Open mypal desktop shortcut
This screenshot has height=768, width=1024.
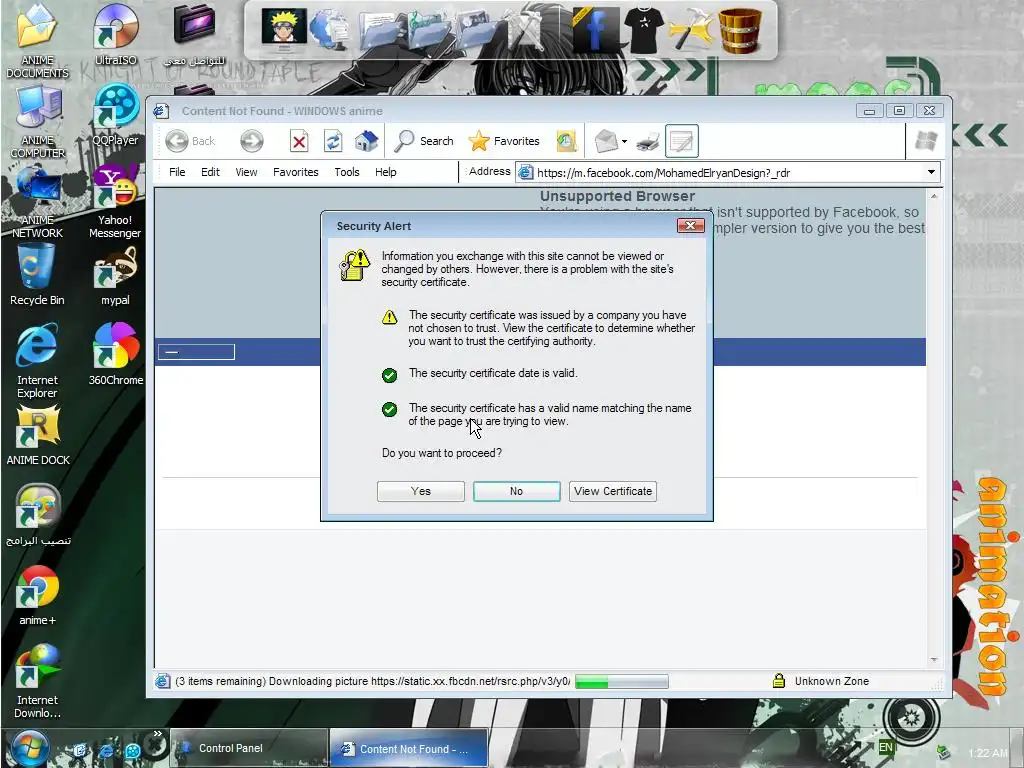pos(116,275)
